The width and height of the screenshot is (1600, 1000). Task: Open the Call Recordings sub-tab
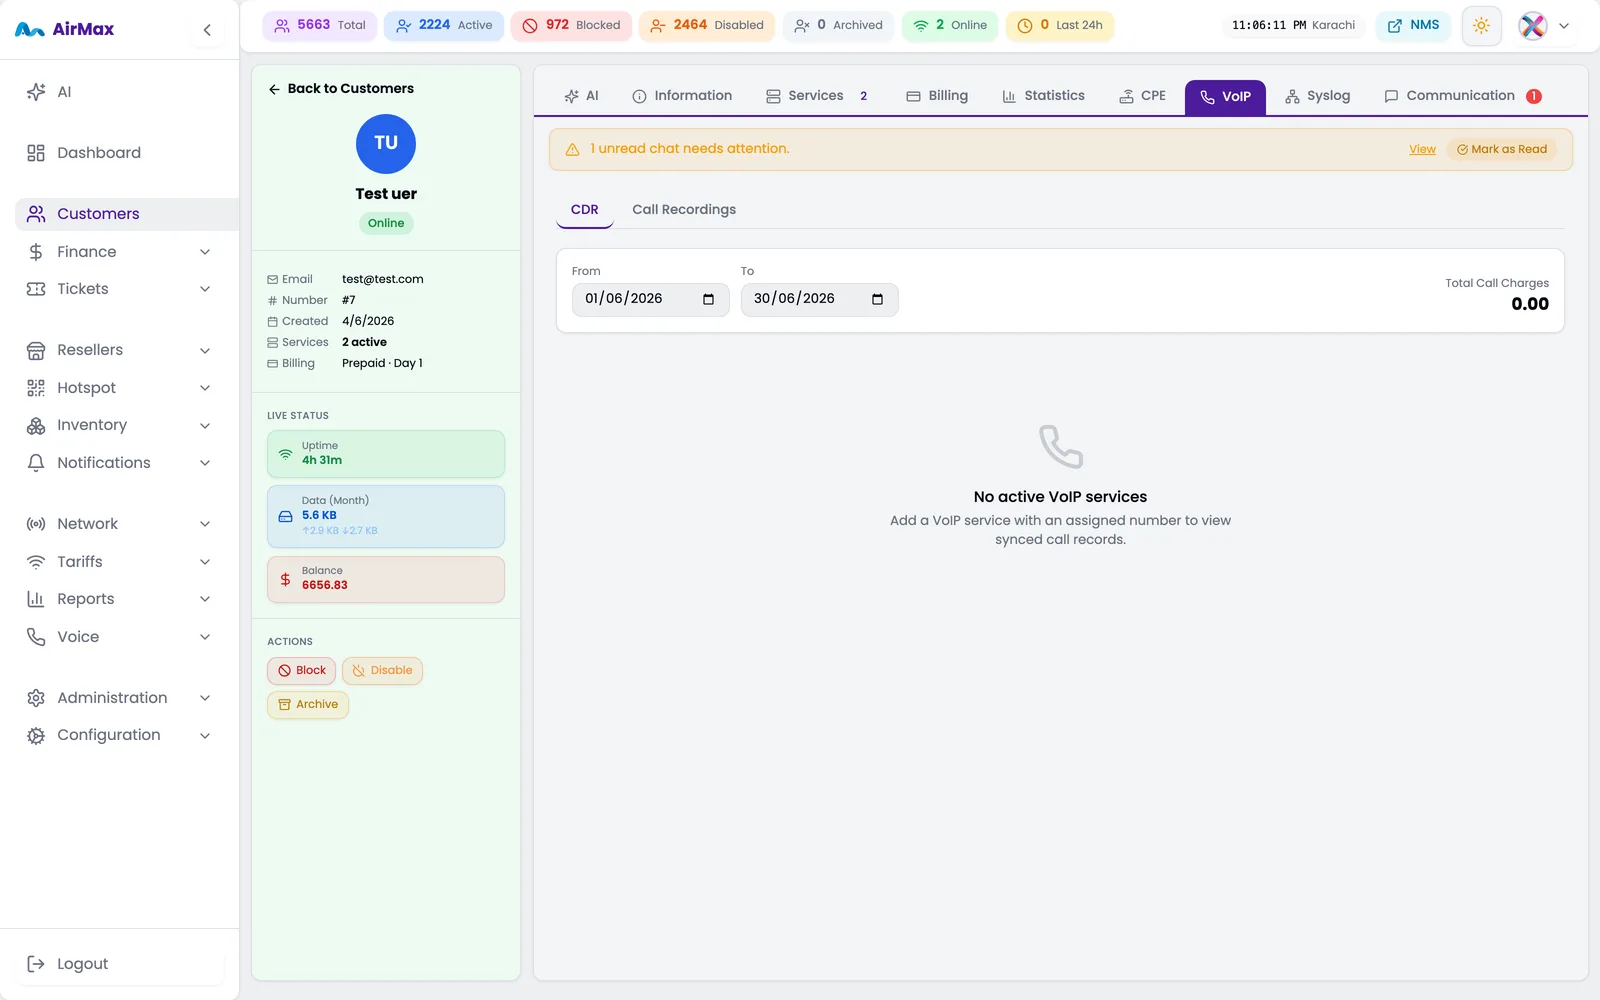pos(684,210)
